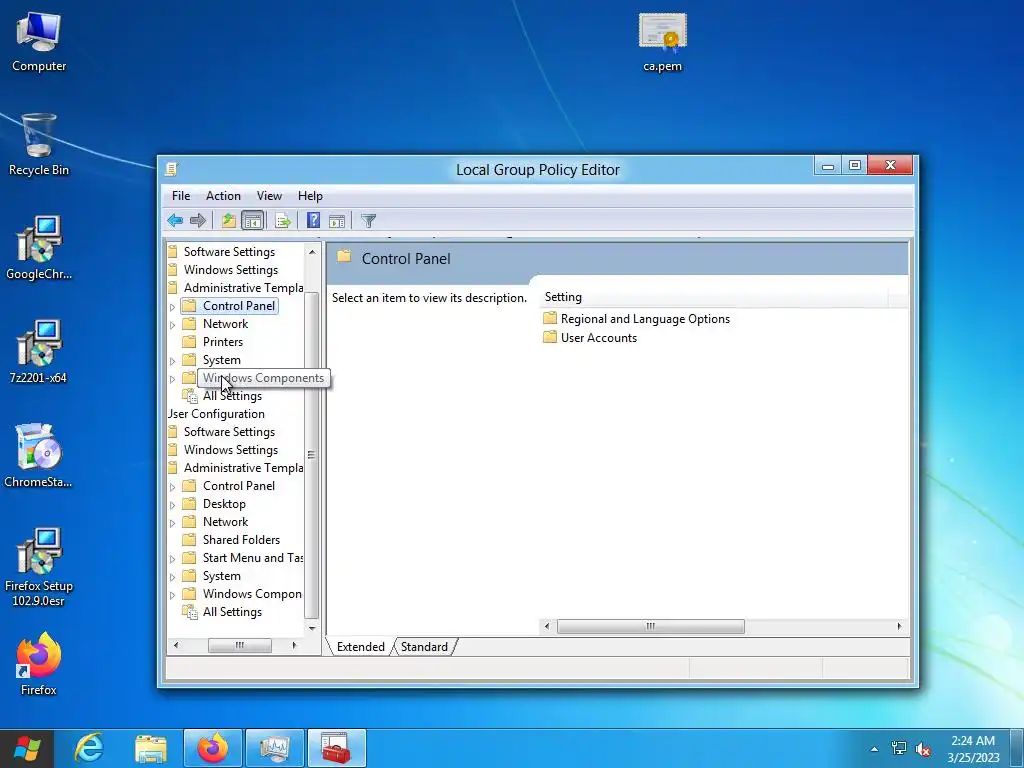The height and width of the screenshot is (768, 1024).
Task: Select the GoogleChr... installer desktop icon
Action: click(39, 249)
